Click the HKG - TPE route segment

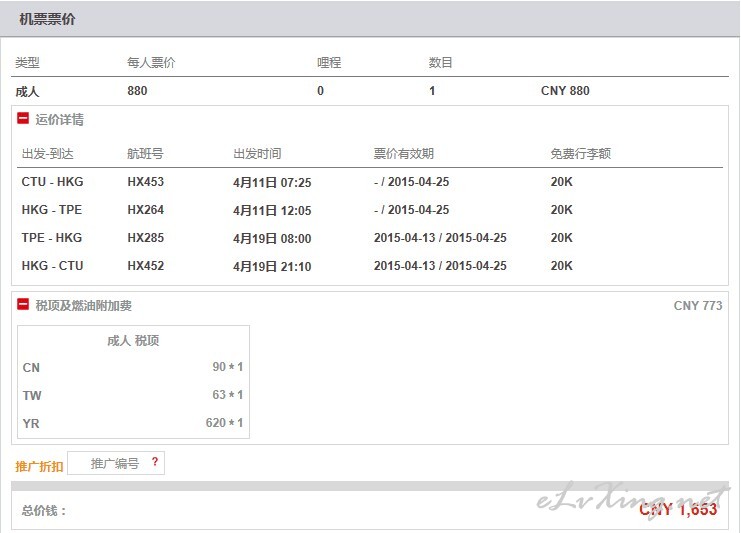point(52,210)
